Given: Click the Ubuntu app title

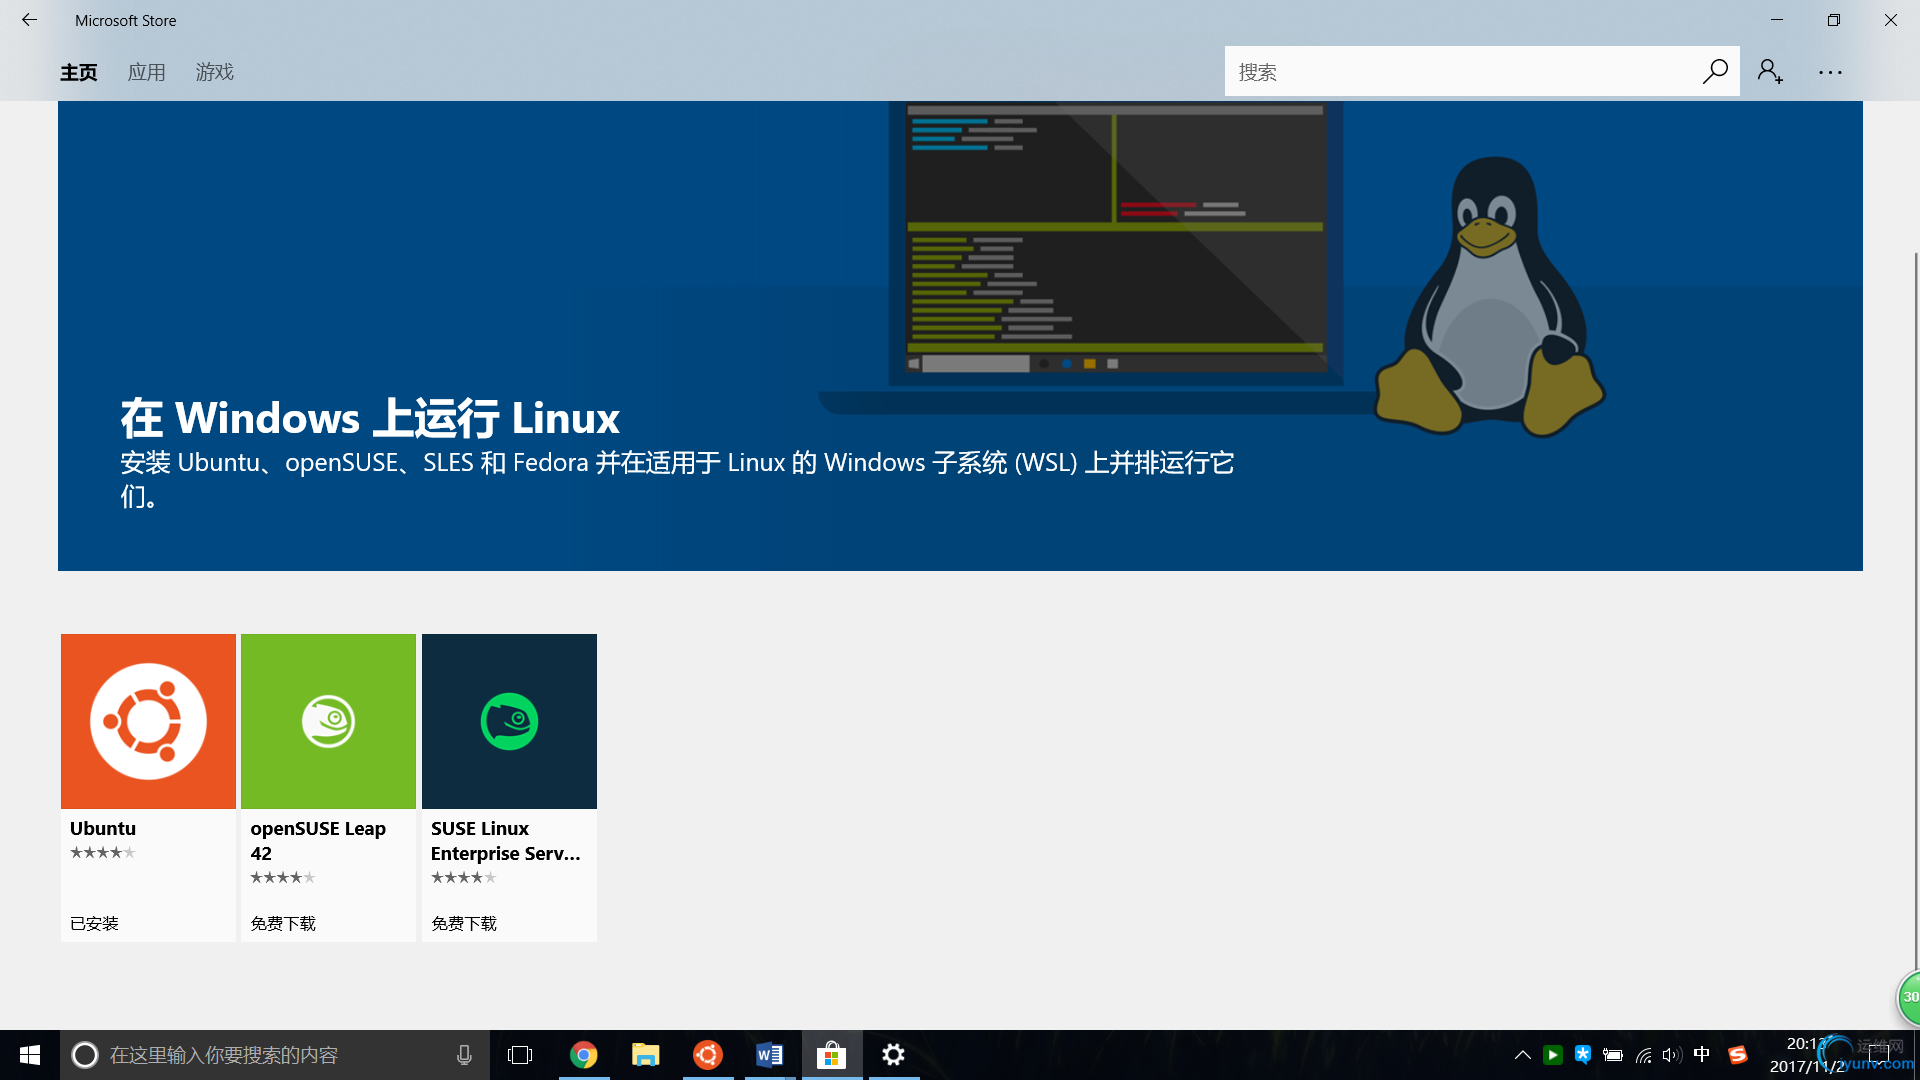Looking at the screenshot, I should tap(103, 828).
